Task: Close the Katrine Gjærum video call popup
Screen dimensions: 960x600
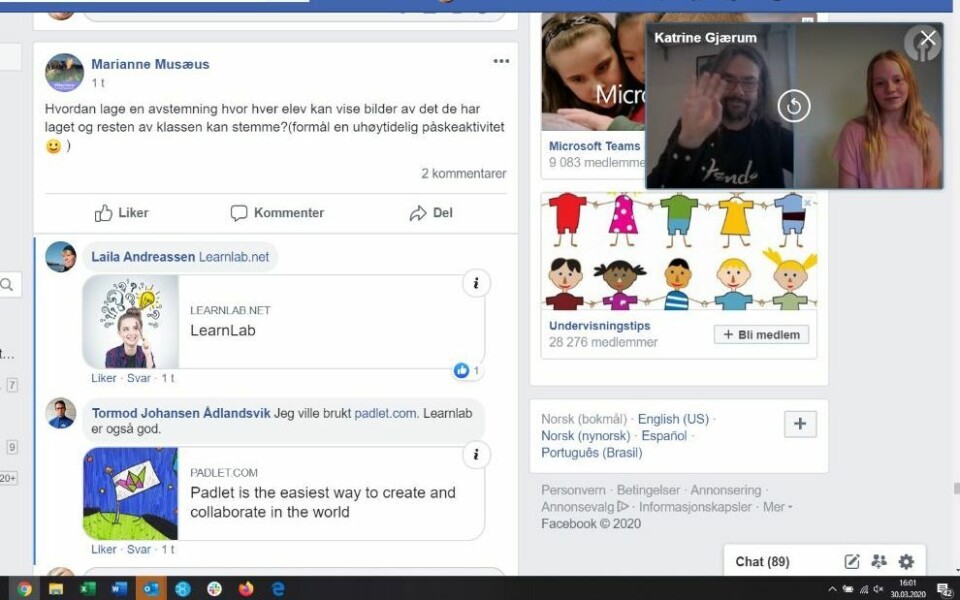Action: pos(928,39)
